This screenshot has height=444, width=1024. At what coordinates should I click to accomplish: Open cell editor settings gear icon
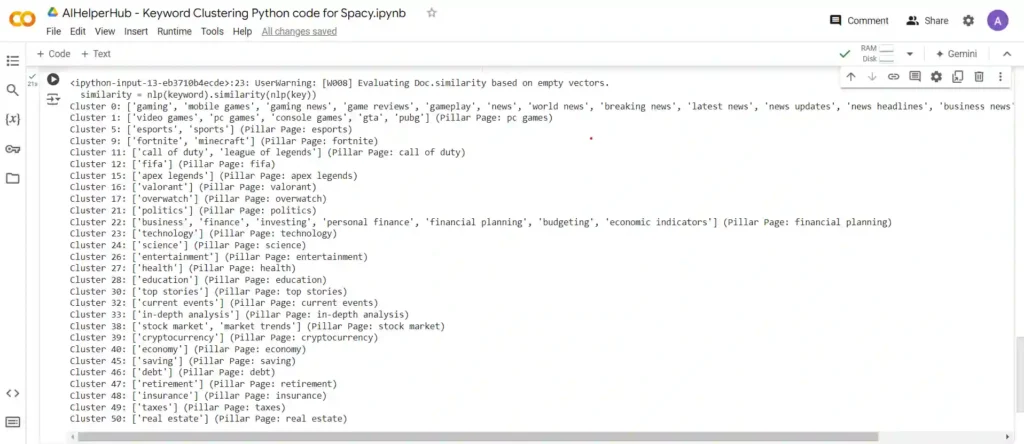point(936,76)
